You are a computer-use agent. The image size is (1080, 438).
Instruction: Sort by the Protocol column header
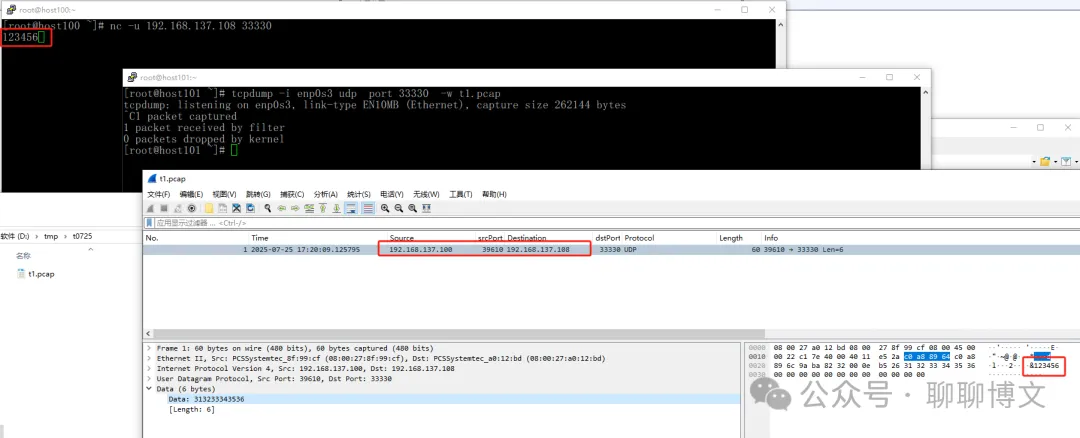[x=639, y=238]
